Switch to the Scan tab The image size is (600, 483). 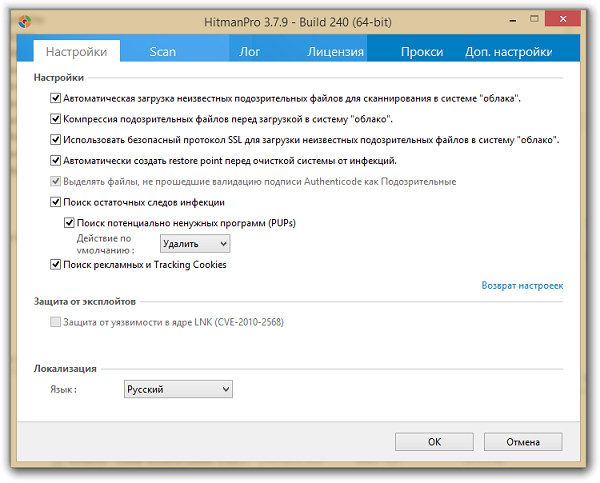pyautogui.click(x=163, y=51)
